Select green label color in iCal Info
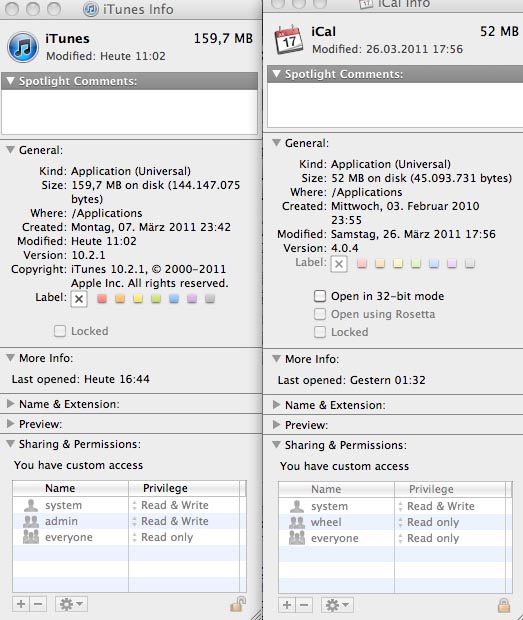The image size is (523, 620). [x=416, y=263]
